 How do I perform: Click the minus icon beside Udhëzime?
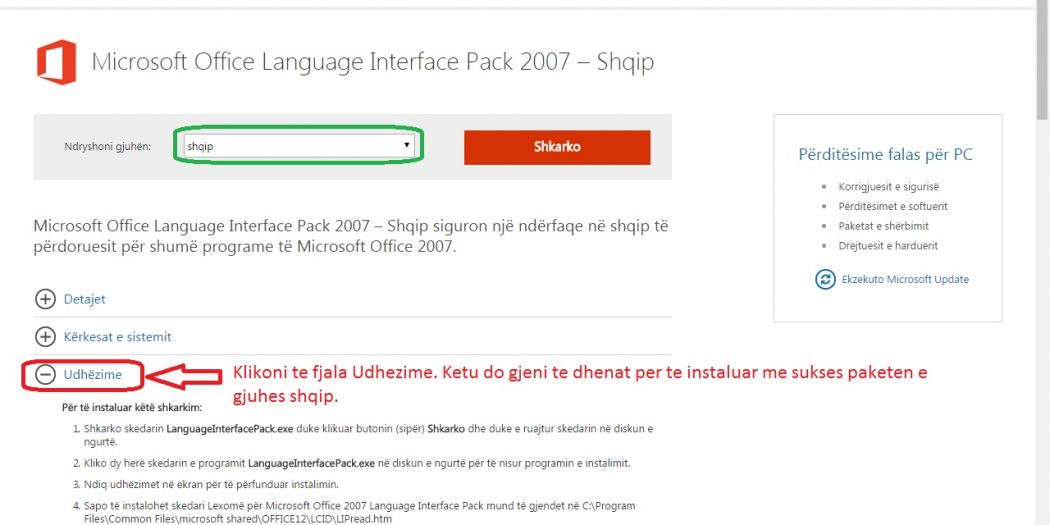[x=45, y=374]
